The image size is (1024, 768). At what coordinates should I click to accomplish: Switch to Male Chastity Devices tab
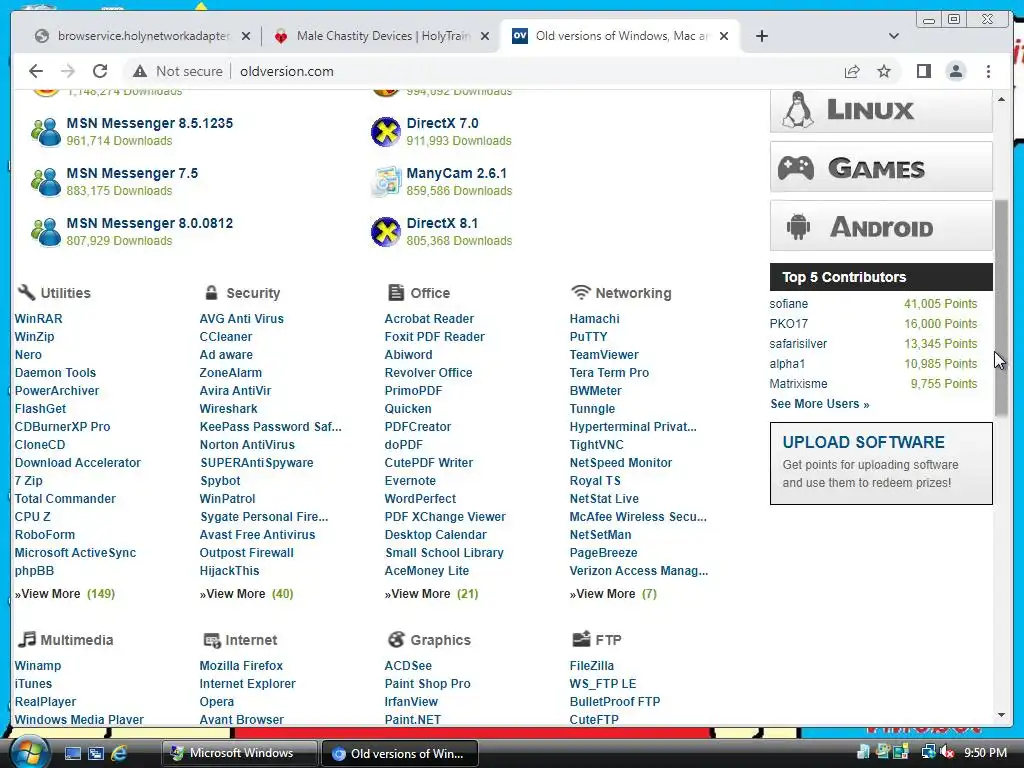point(382,36)
